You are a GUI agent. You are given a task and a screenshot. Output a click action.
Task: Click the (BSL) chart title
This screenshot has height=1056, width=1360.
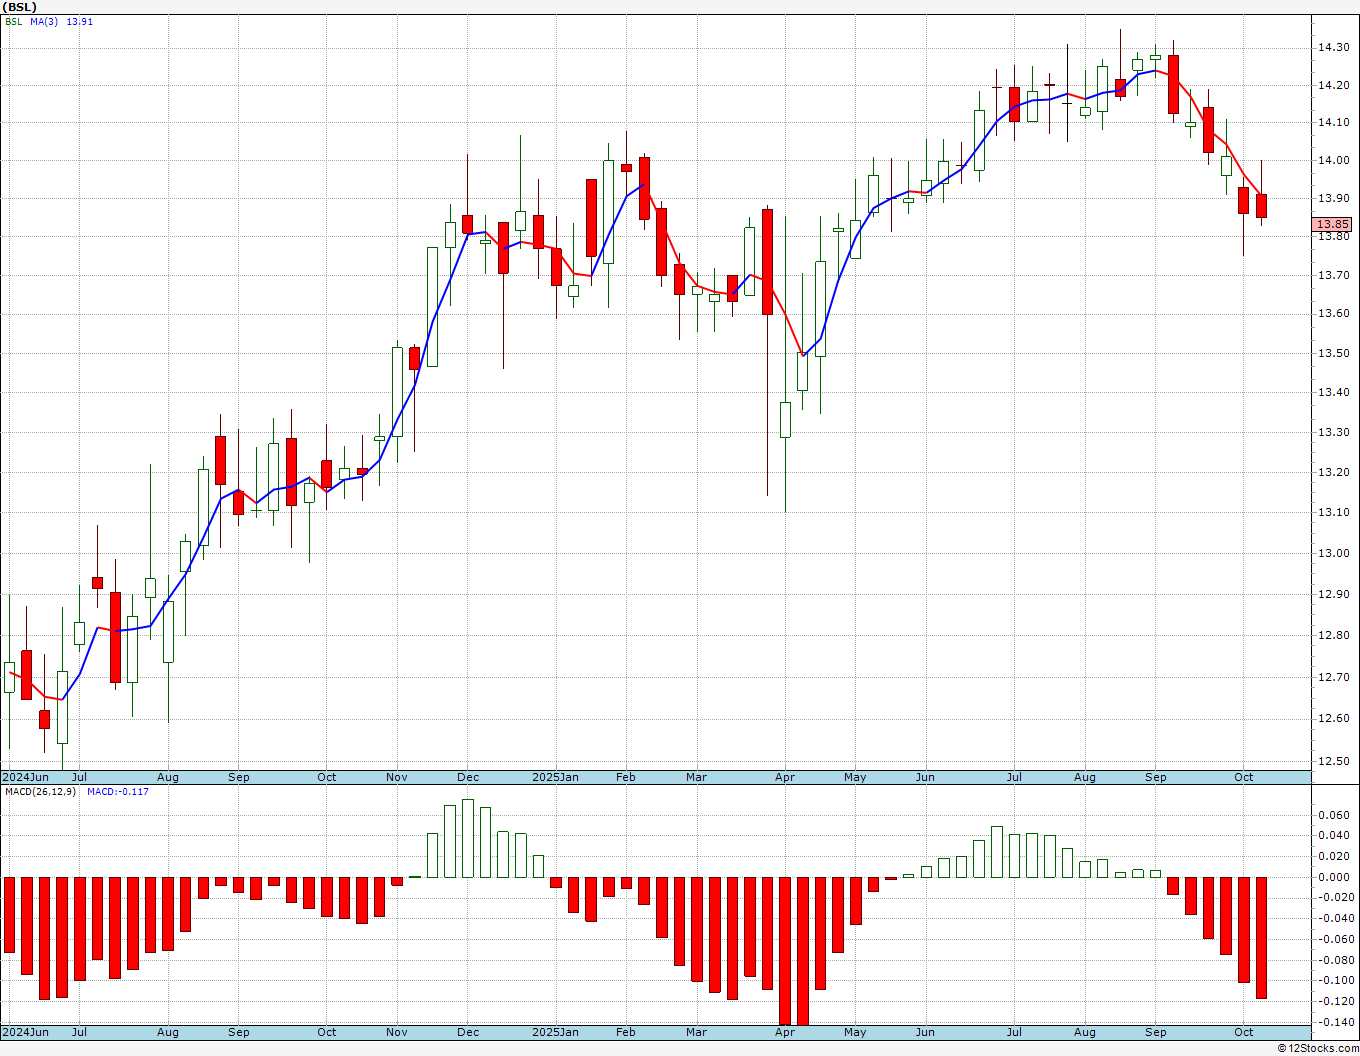point(21,7)
